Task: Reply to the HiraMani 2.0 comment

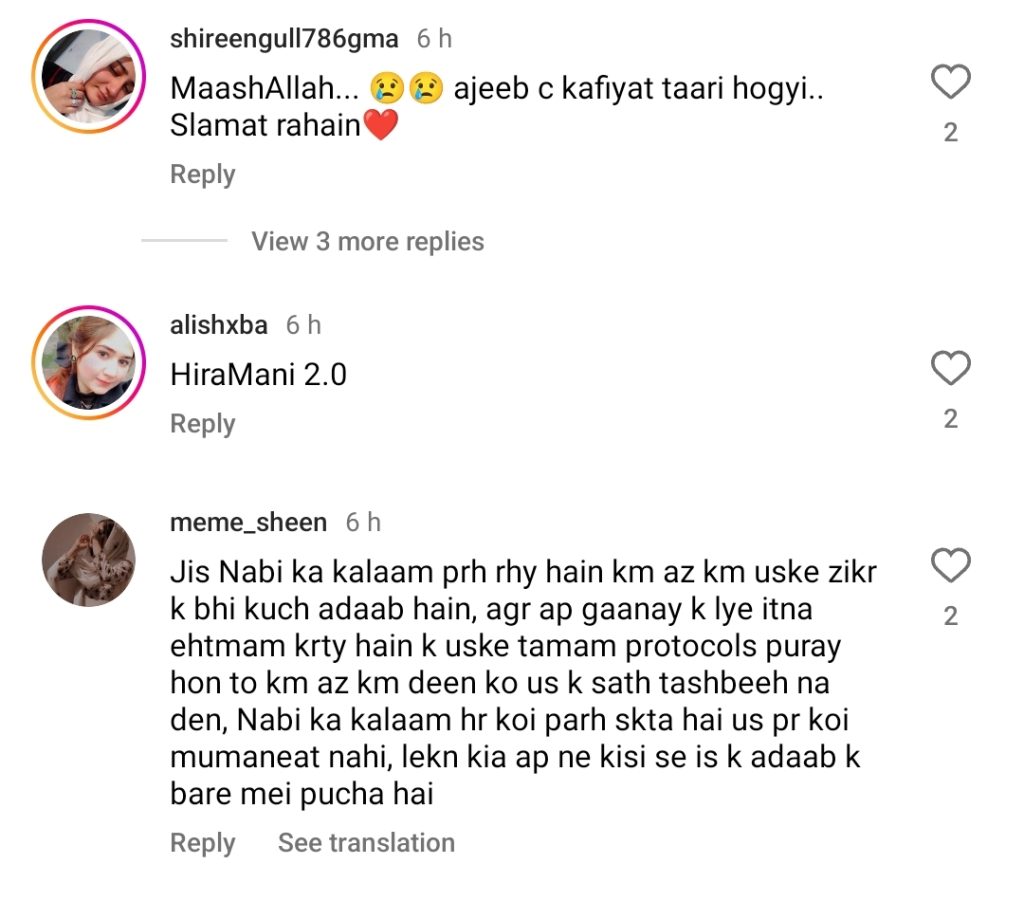Action: click(202, 424)
